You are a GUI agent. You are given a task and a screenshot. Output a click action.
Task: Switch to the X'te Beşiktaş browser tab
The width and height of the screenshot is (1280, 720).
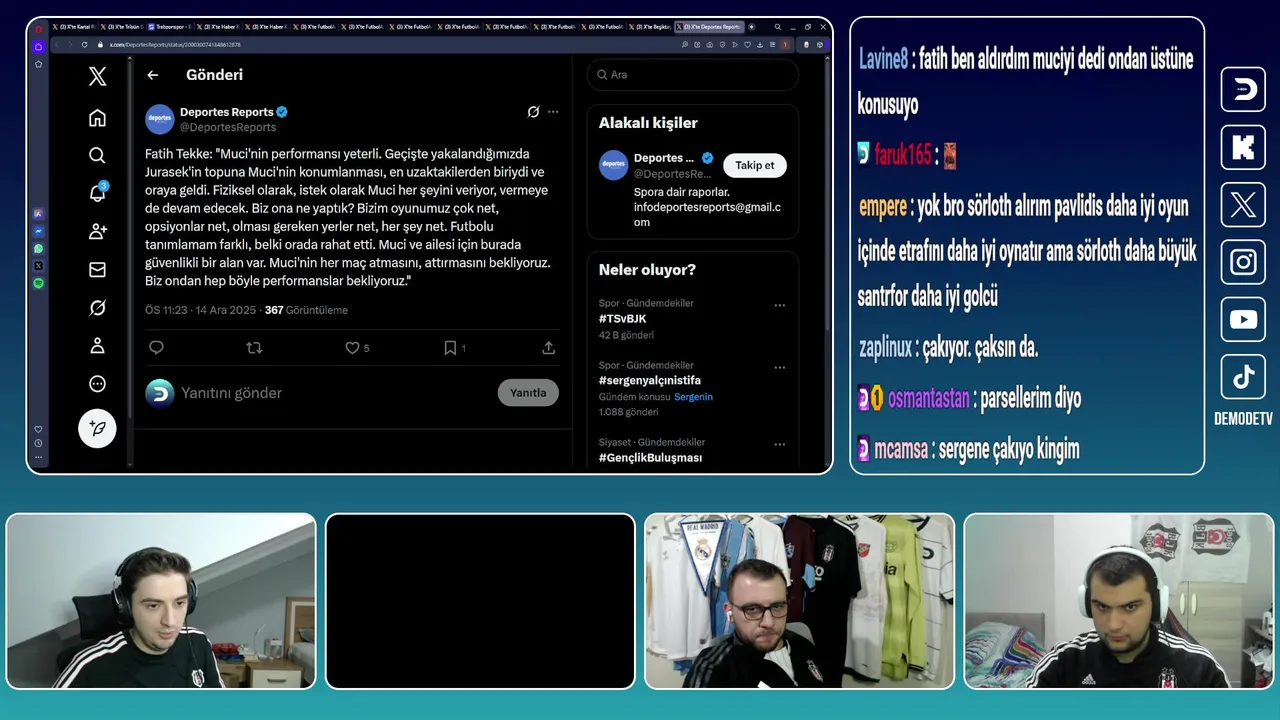click(x=650, y=27)
